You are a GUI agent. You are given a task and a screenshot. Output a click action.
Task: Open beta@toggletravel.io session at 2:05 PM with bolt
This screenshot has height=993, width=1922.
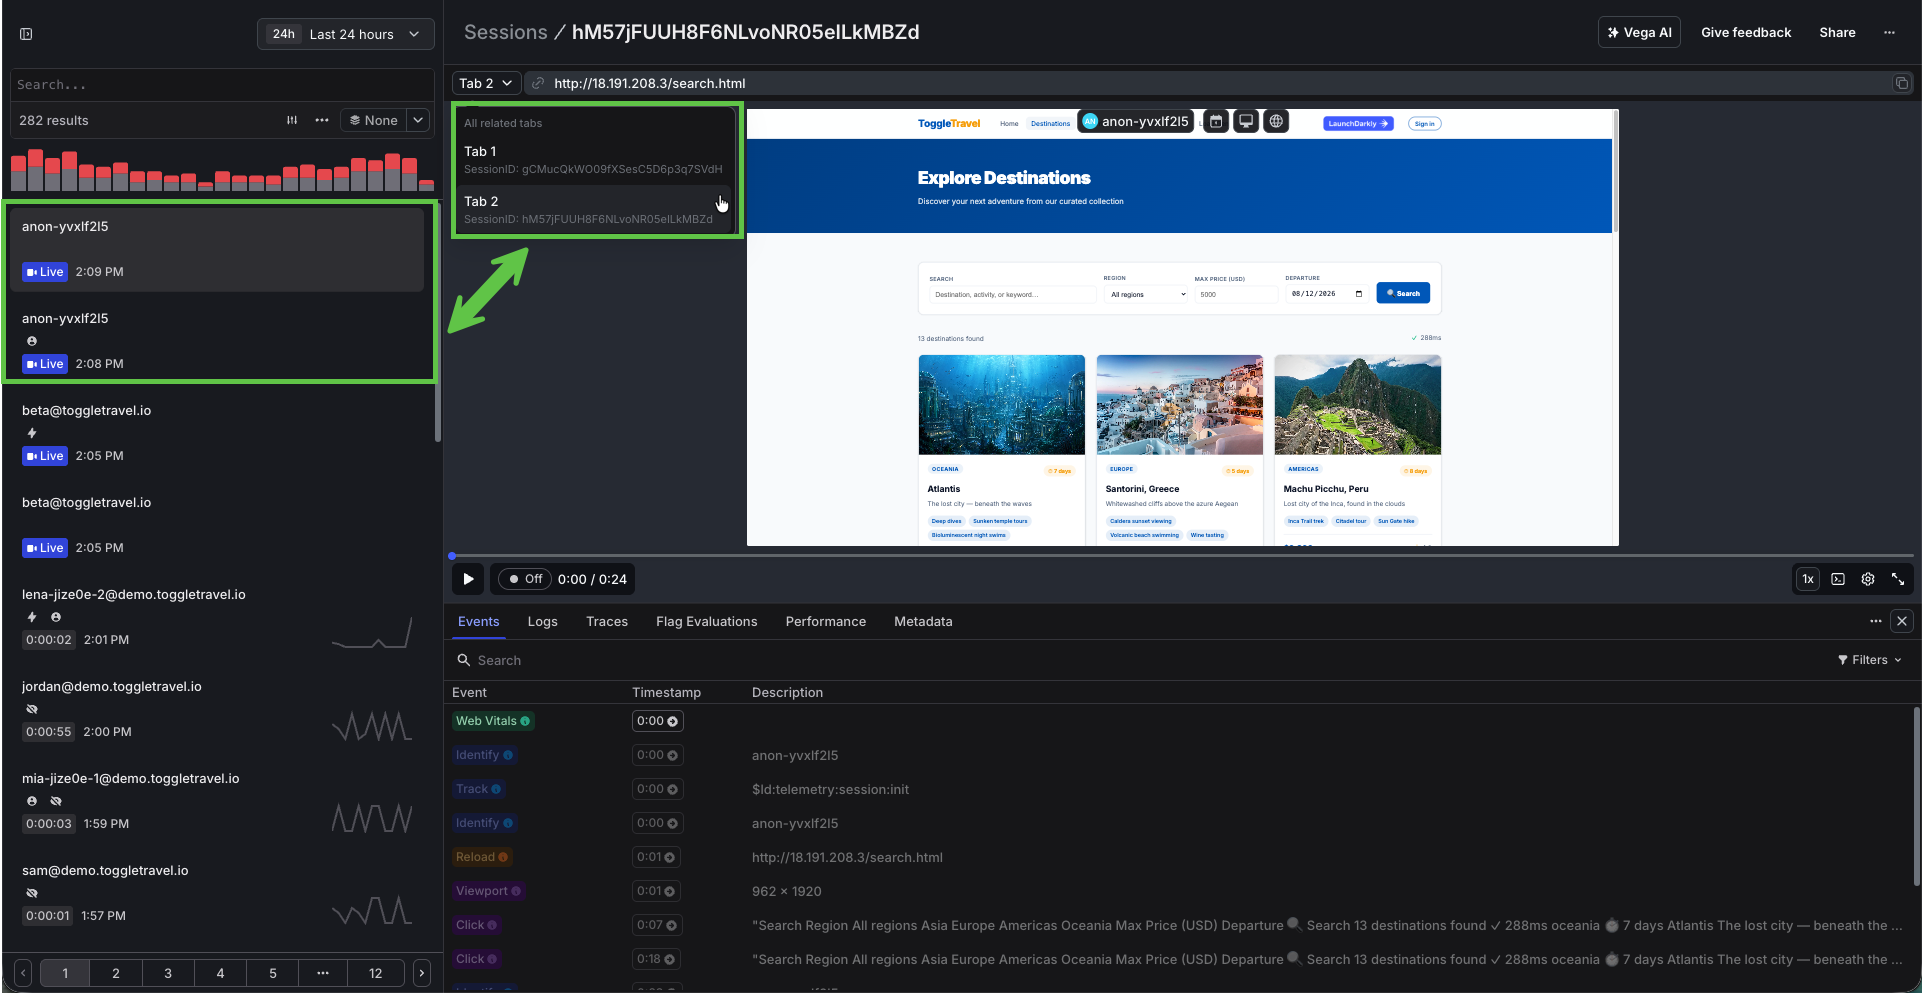pyautogui.click(x=217, y=433)
